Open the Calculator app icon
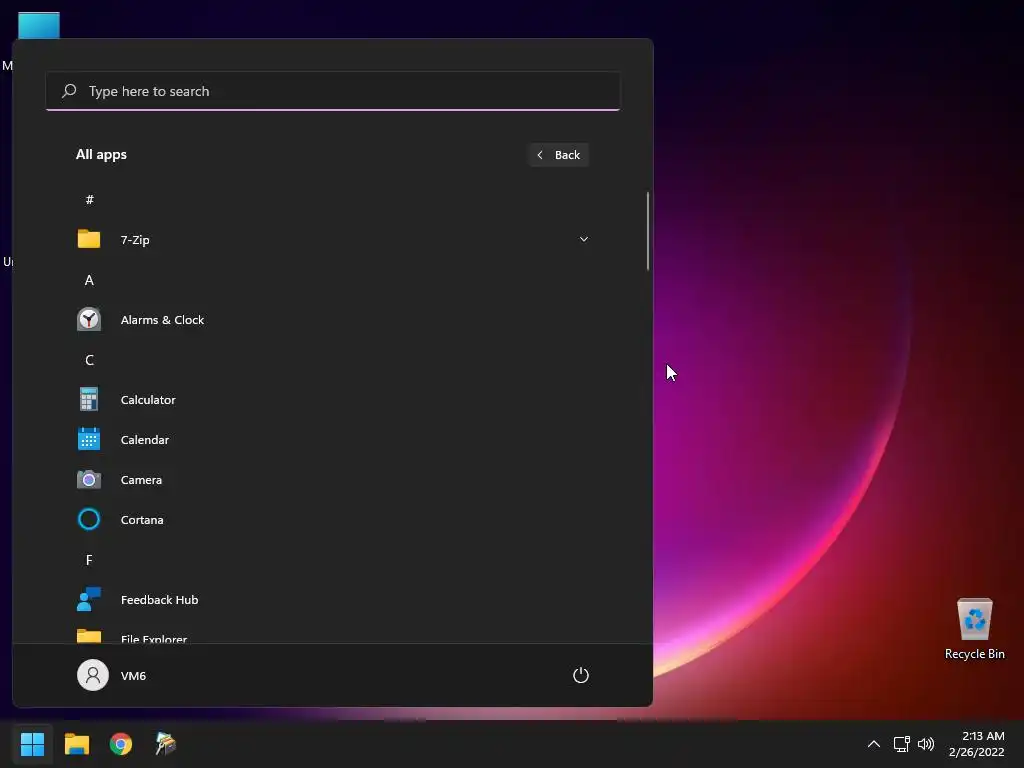Viewport: 1024px width, 768px height. 89,399
